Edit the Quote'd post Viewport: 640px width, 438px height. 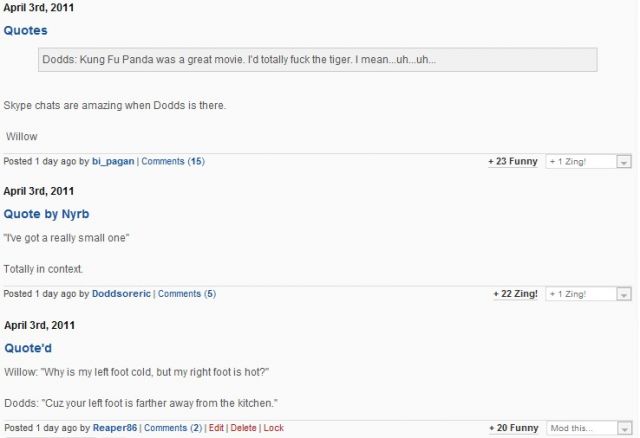tap(216, 428)
